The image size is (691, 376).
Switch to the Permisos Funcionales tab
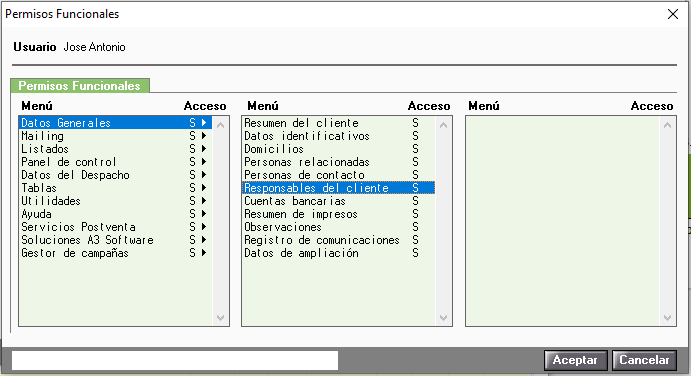[80, 86]
